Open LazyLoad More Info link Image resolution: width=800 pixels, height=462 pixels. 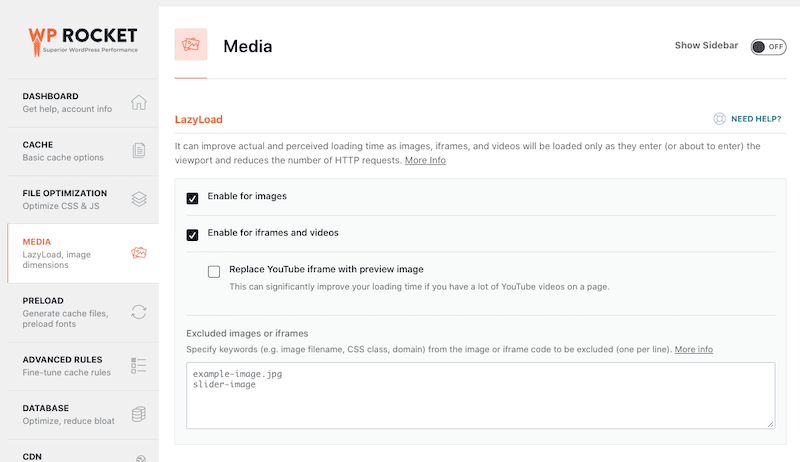pyautogui.click(x=425, y=160)
